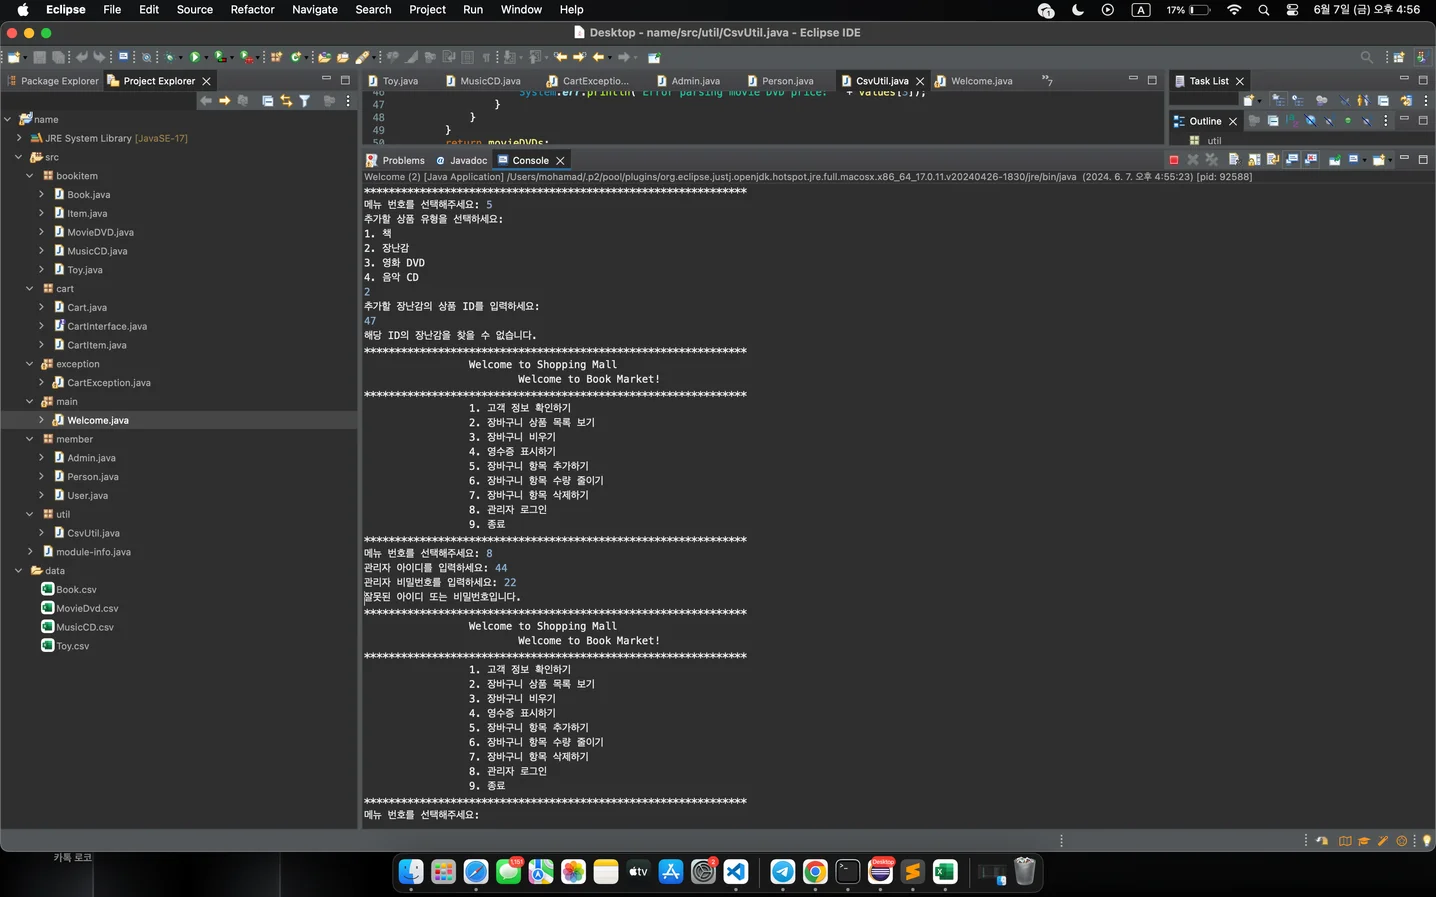Collapse the bookitem package folder
Viewport: 1436px width, 897px height.
pyautogui.click(x=30, y=176)
